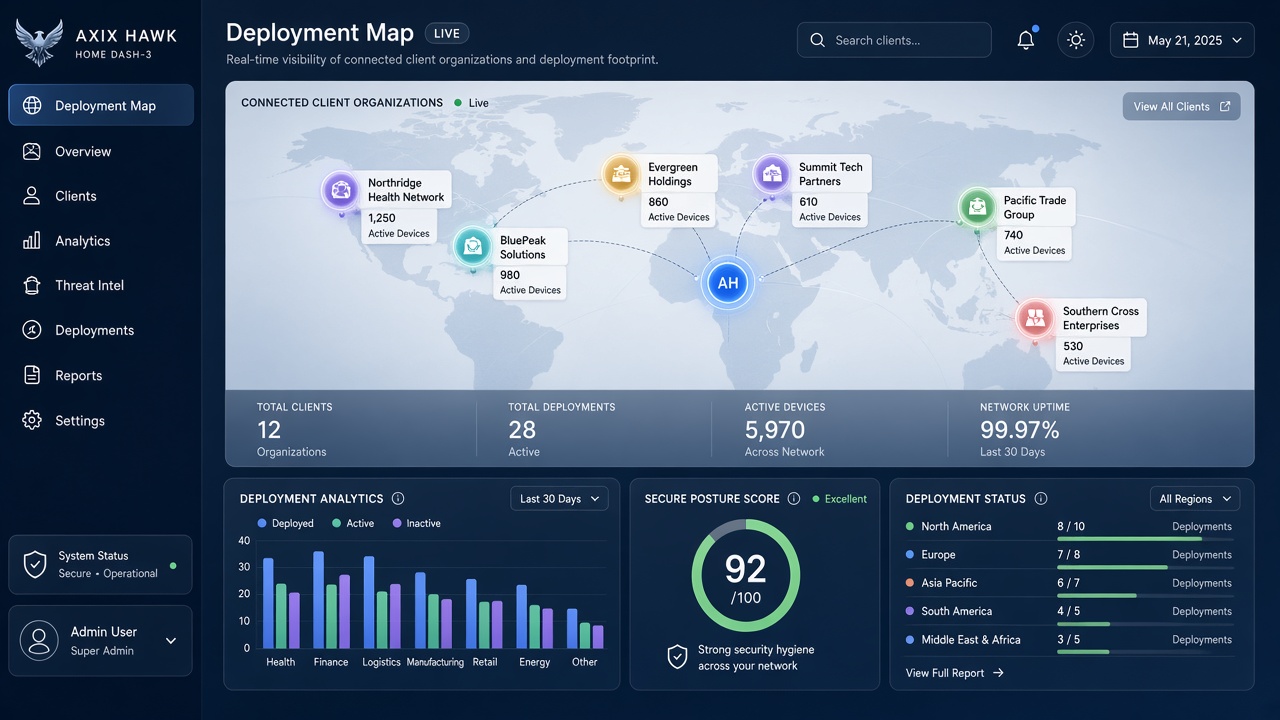Focus the Search clients field
Screen dimensions: 1280x720
pos(894,40)
